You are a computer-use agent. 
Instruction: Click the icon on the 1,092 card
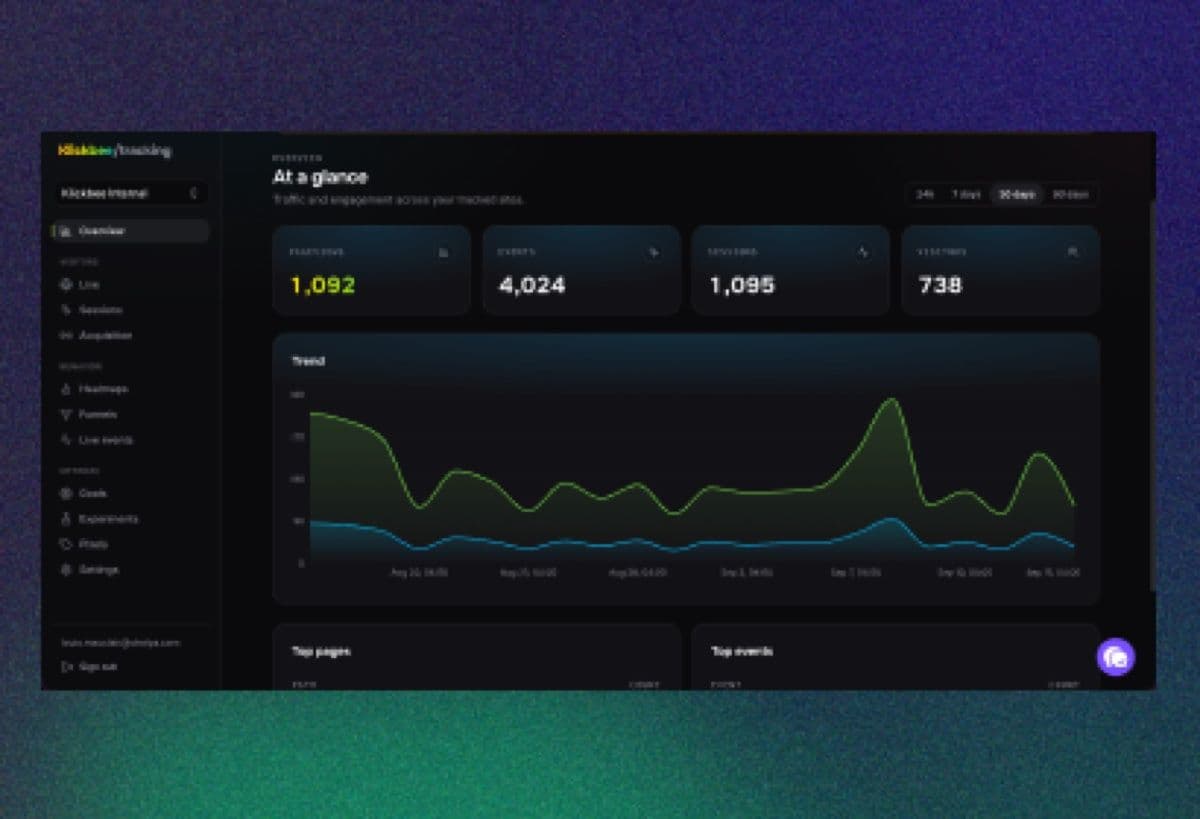[444, 253]
